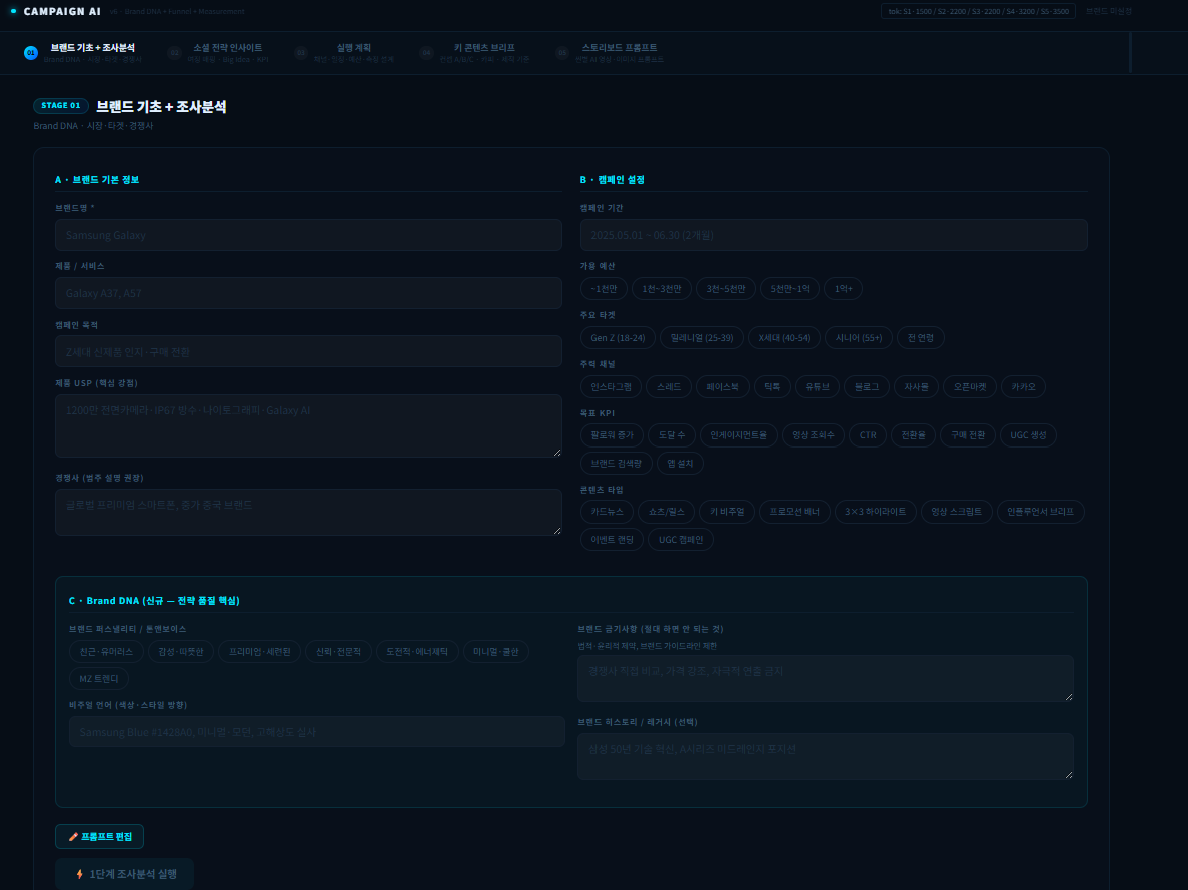Open step 04 키 콘텐츠 브리프

(x=475, y=53)
